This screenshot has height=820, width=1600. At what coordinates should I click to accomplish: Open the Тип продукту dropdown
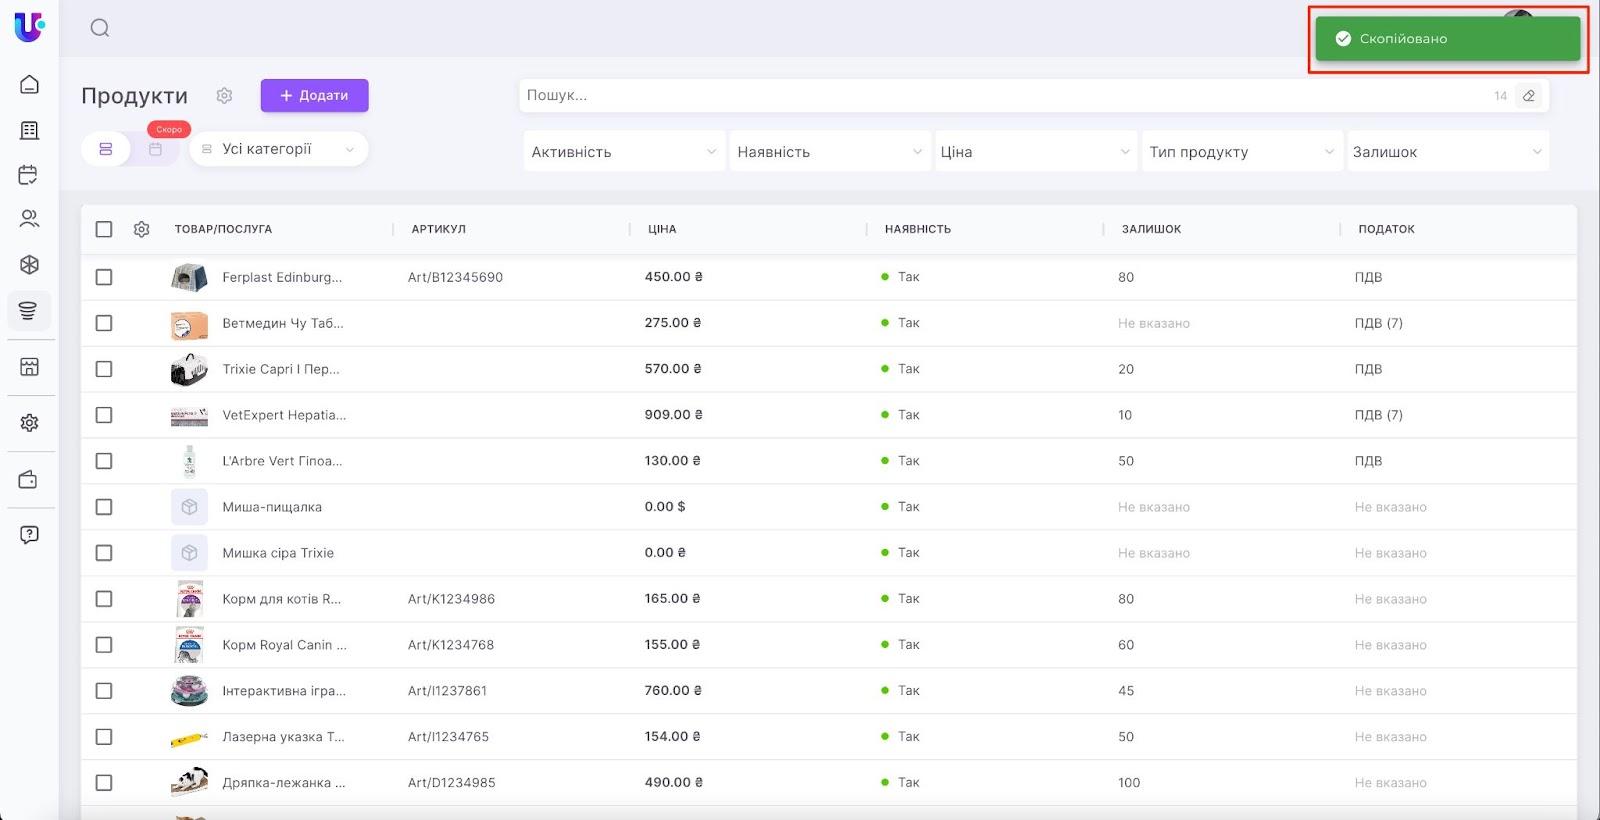1240,152
